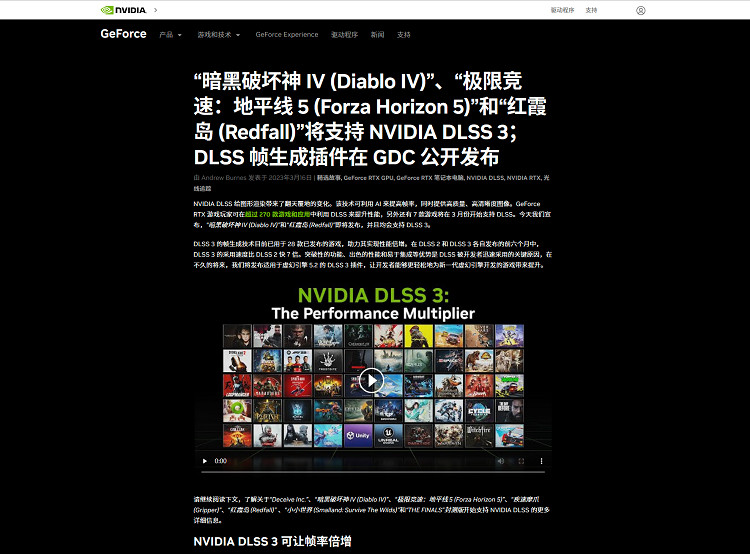The width and height of the screenshot is (750, 554).
Task: Click the GeForce RTX GPU tag link
Action: click(x=368, y=177)
